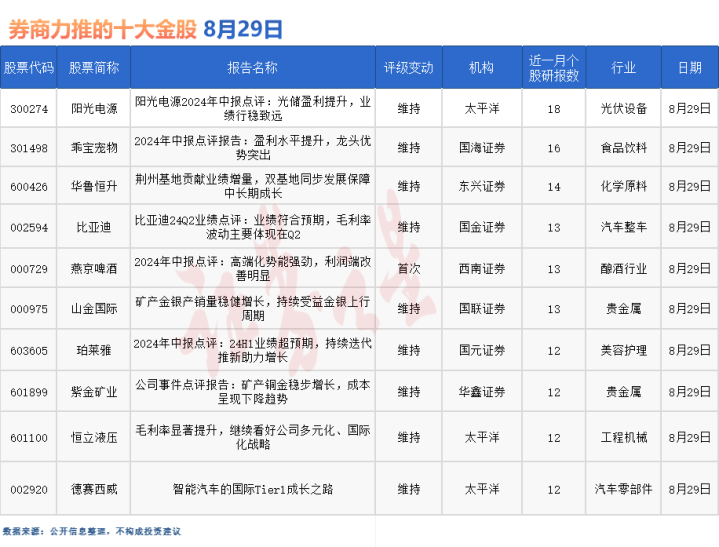This screenshot has height=547, width=719.
Task: Select stock code 601899
Action: tap(29, 392)
